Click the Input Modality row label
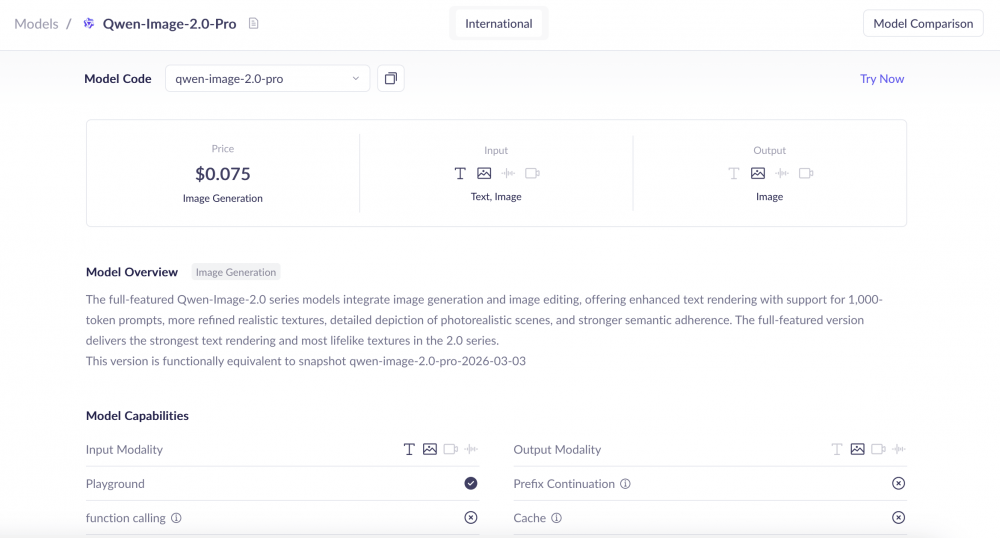Viewport: 1000px width, 538px height. point(124,449)
